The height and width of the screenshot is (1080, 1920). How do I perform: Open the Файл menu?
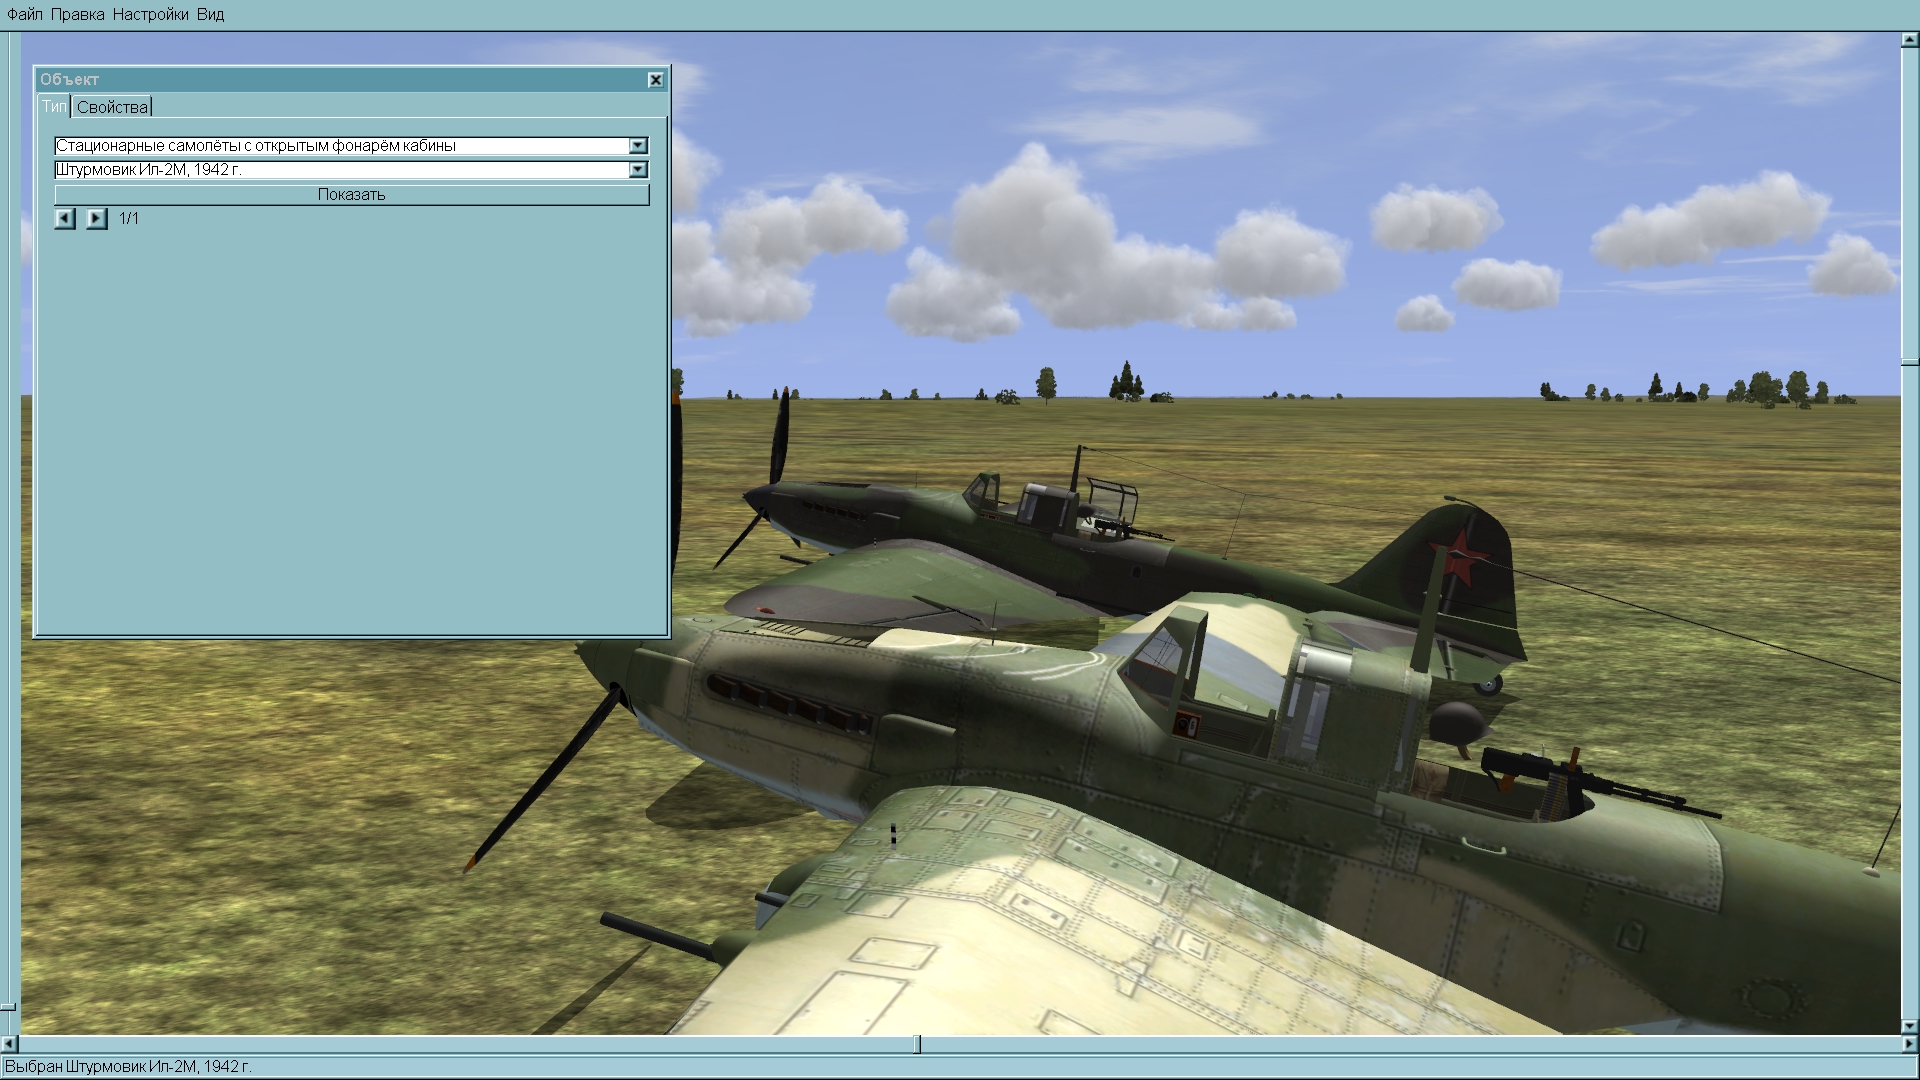(x=24, y=14)
